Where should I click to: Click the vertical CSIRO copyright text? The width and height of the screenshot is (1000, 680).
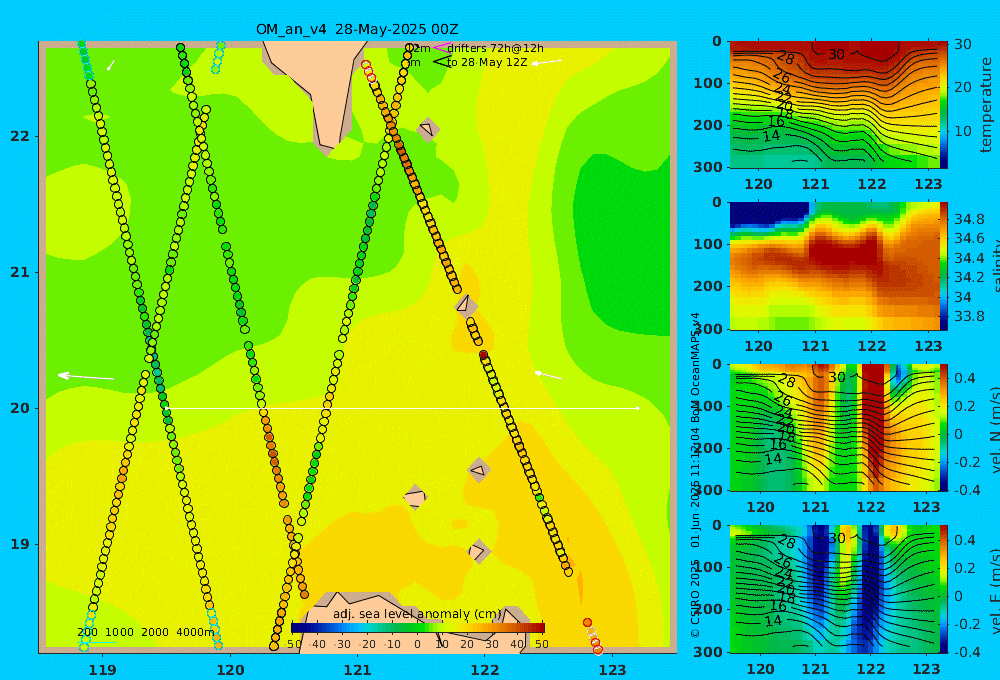click(696, 475)
